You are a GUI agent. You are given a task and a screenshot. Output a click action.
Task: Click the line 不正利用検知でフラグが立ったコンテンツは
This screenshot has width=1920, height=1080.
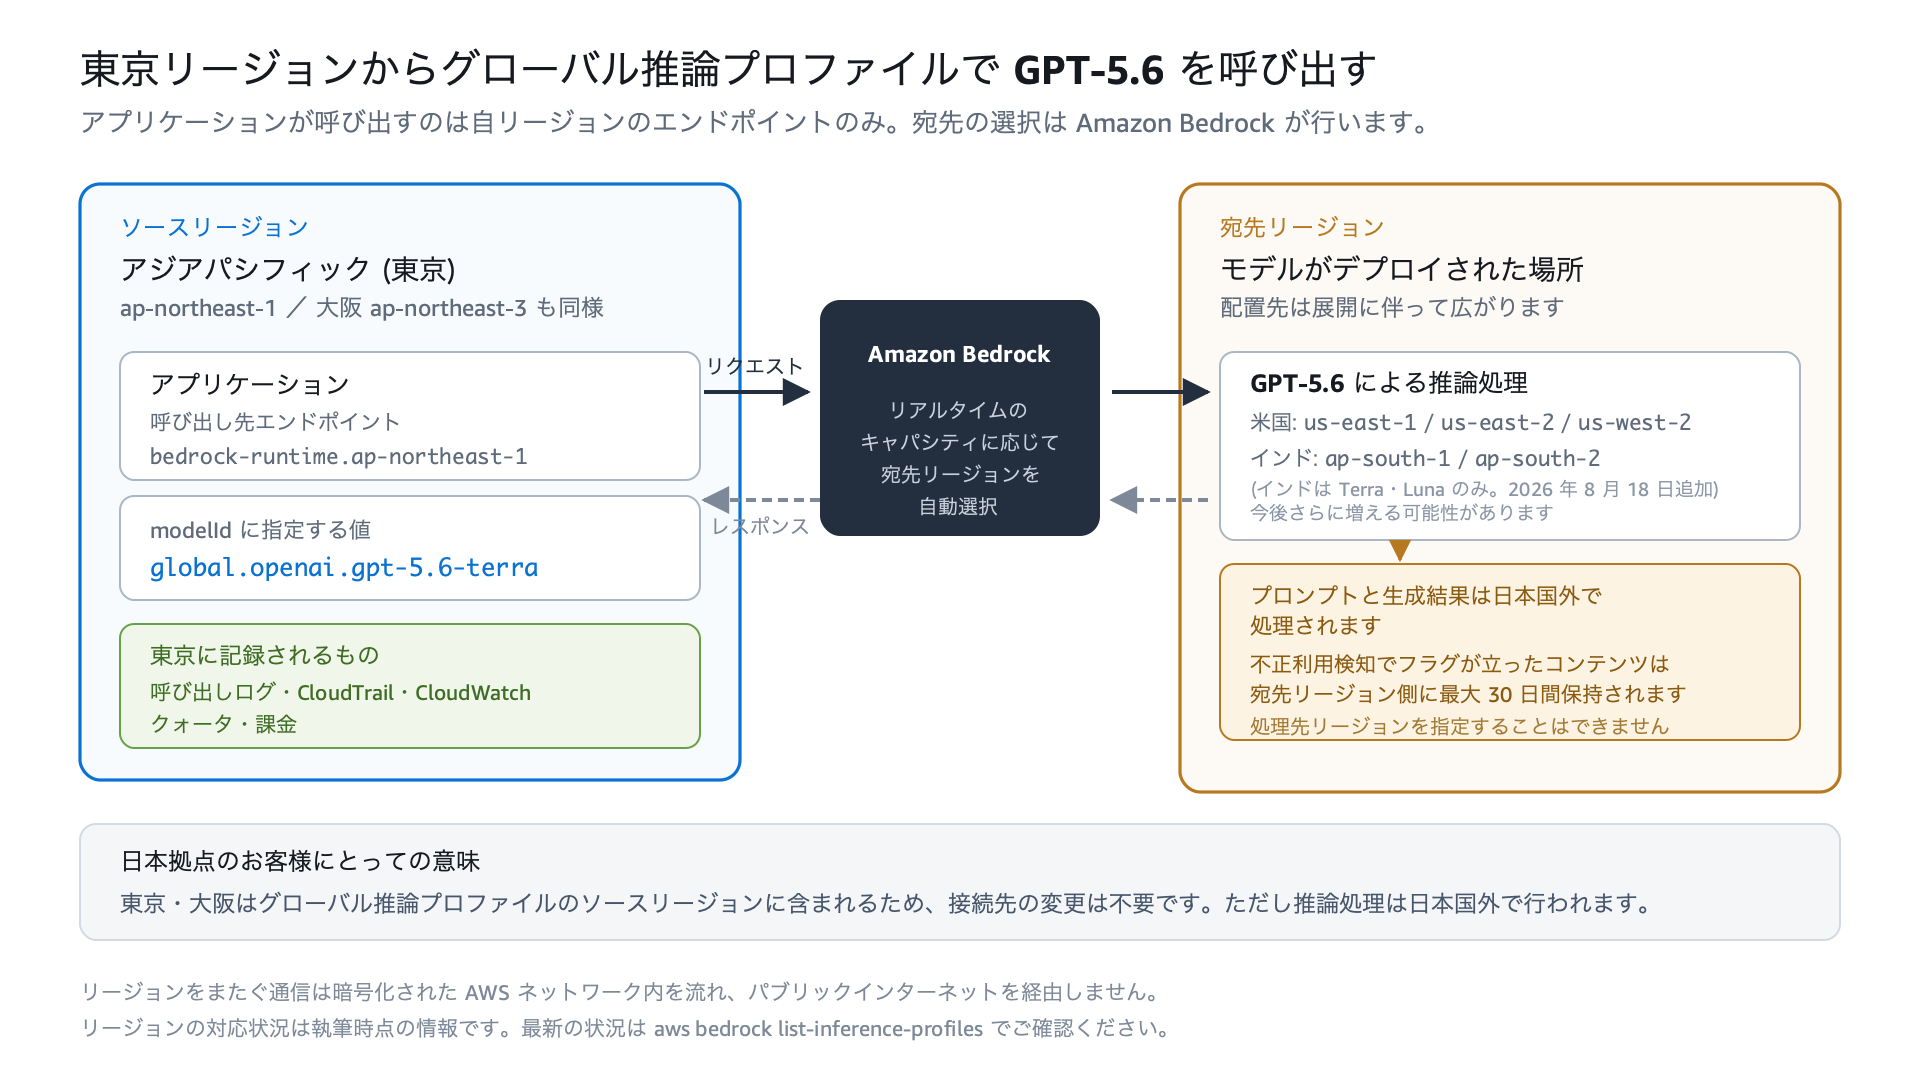coord(1460,664)
